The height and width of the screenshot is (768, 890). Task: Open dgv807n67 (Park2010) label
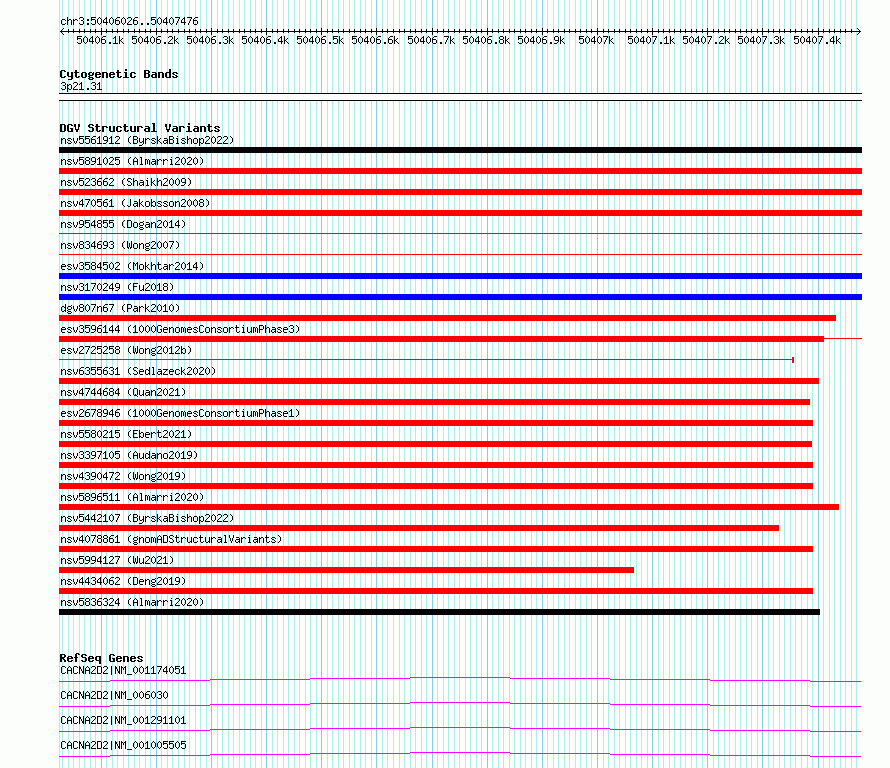[120, 308]
